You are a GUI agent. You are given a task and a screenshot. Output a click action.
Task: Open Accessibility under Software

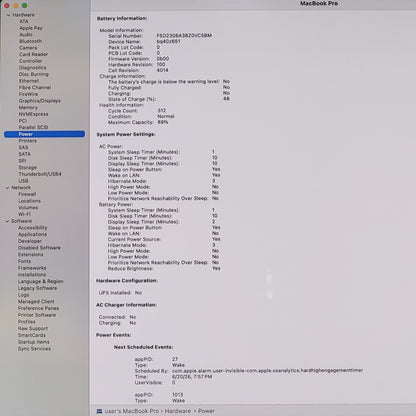pos(33,228)
